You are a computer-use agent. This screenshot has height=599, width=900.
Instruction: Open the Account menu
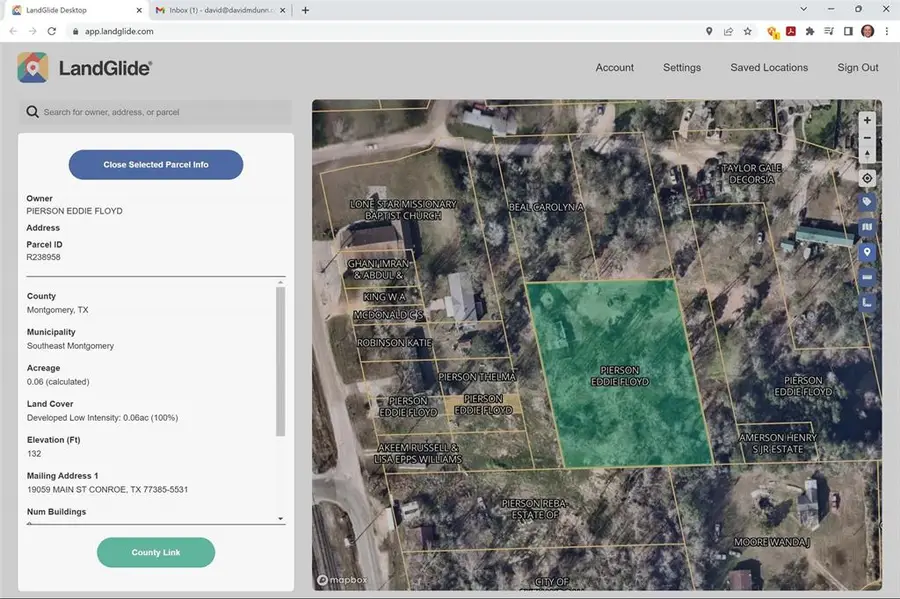pos(614,68)
